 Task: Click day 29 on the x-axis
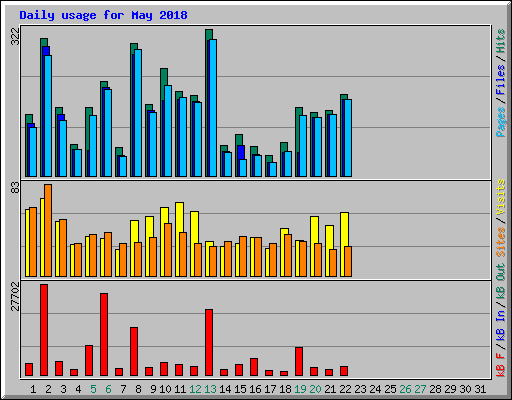(450, 389)
